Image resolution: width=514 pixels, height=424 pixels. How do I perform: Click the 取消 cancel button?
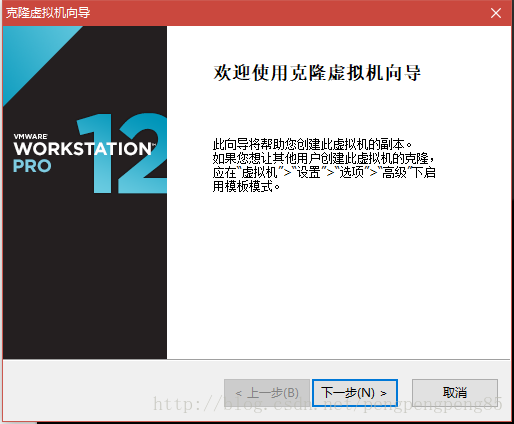tap(455, 392)
